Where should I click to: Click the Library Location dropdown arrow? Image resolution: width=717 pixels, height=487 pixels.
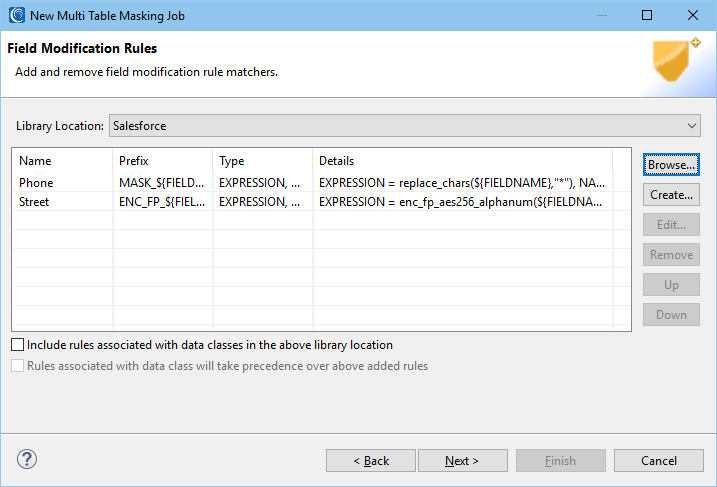click(692, 126)
